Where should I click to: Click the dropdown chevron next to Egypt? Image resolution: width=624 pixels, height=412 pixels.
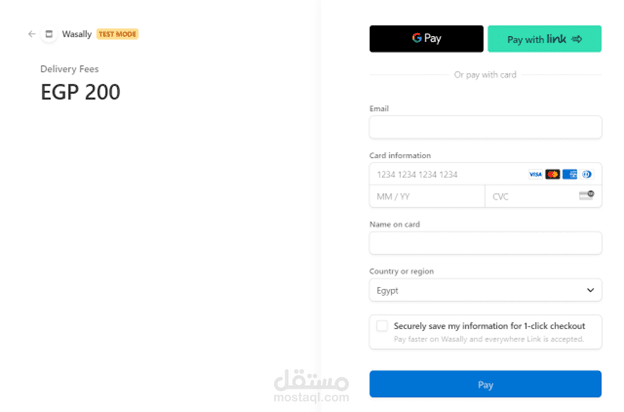(589, 290)
